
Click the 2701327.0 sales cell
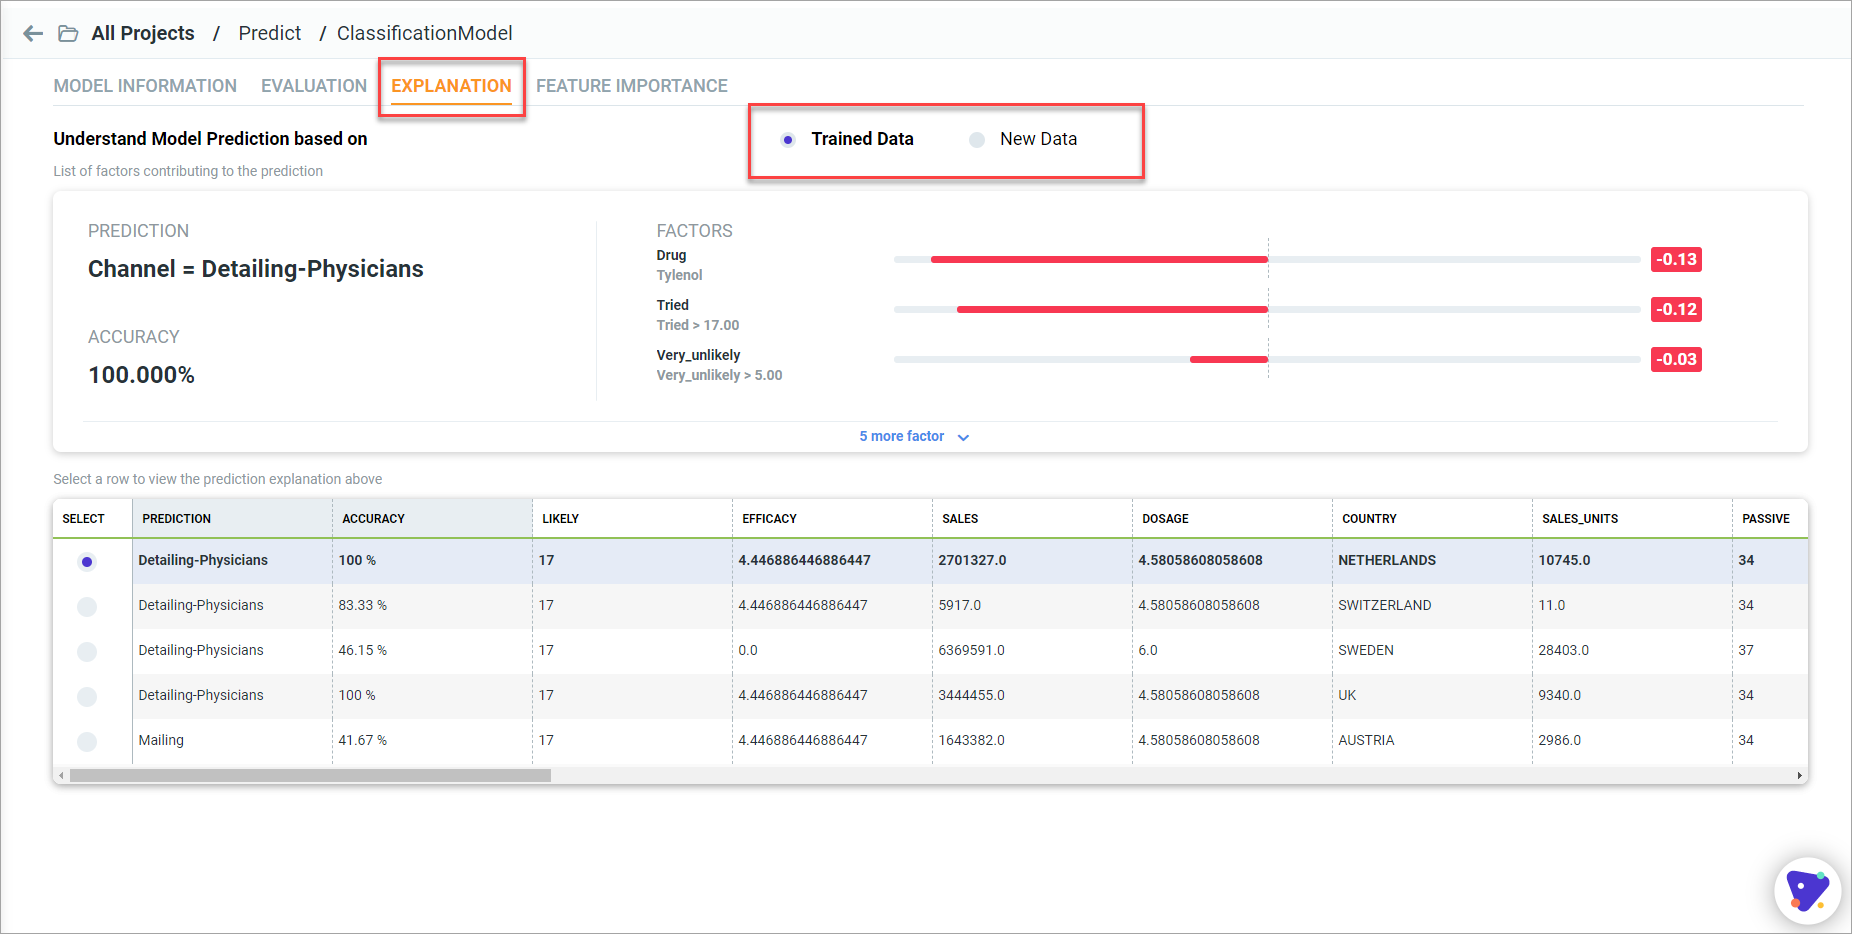(1032, 561)
